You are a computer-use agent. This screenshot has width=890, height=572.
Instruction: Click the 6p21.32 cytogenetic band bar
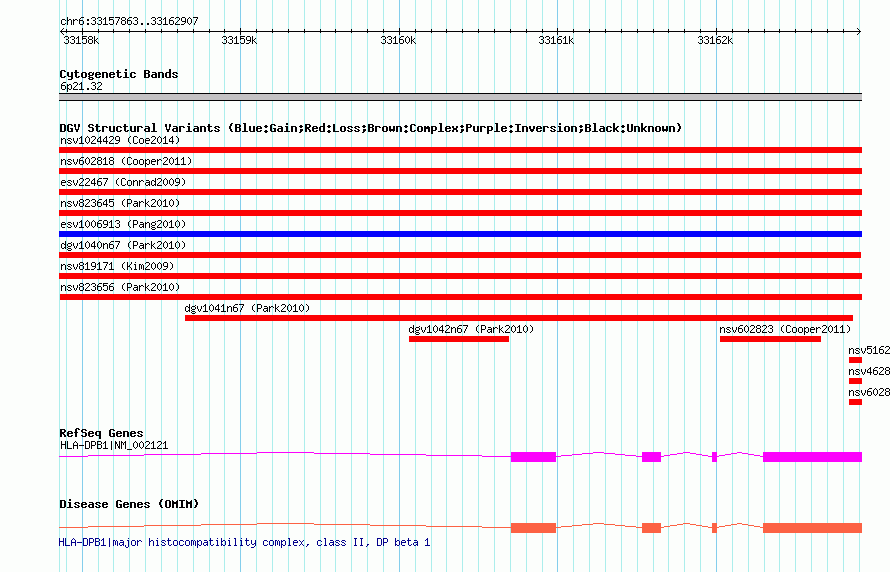[460, 97]
